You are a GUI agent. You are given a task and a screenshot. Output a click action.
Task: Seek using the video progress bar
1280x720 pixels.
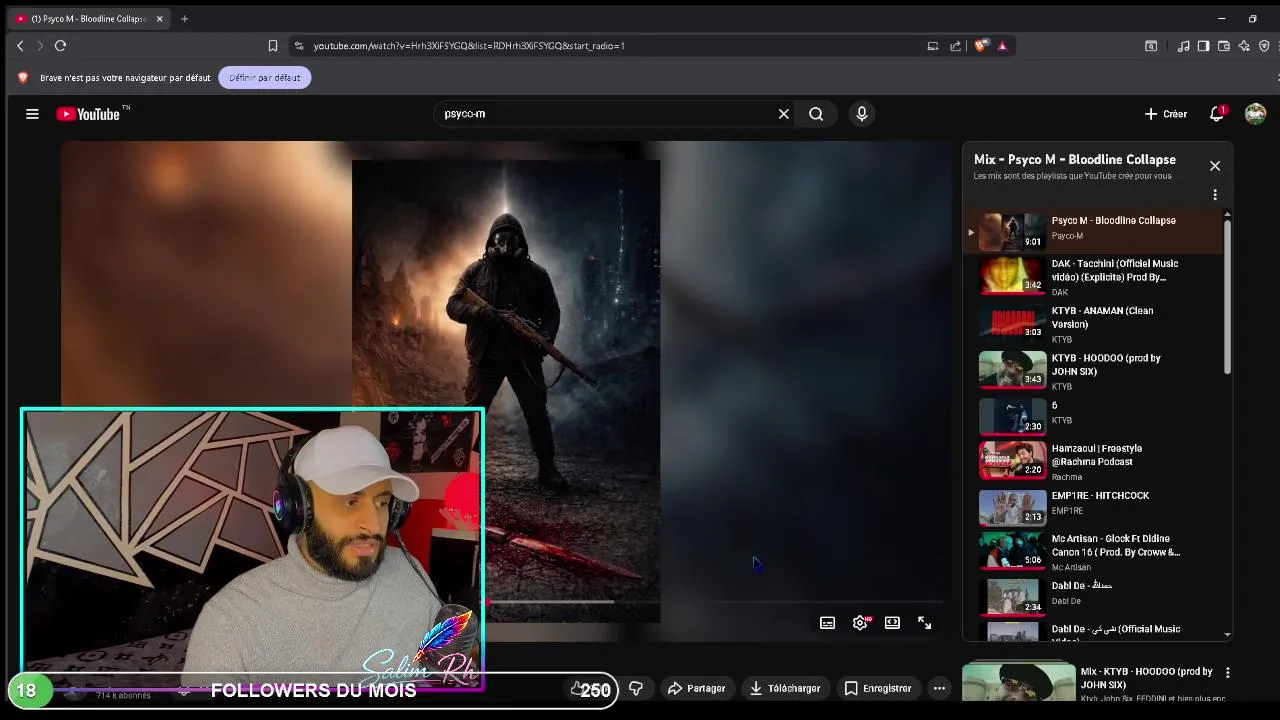click(715, 602)
